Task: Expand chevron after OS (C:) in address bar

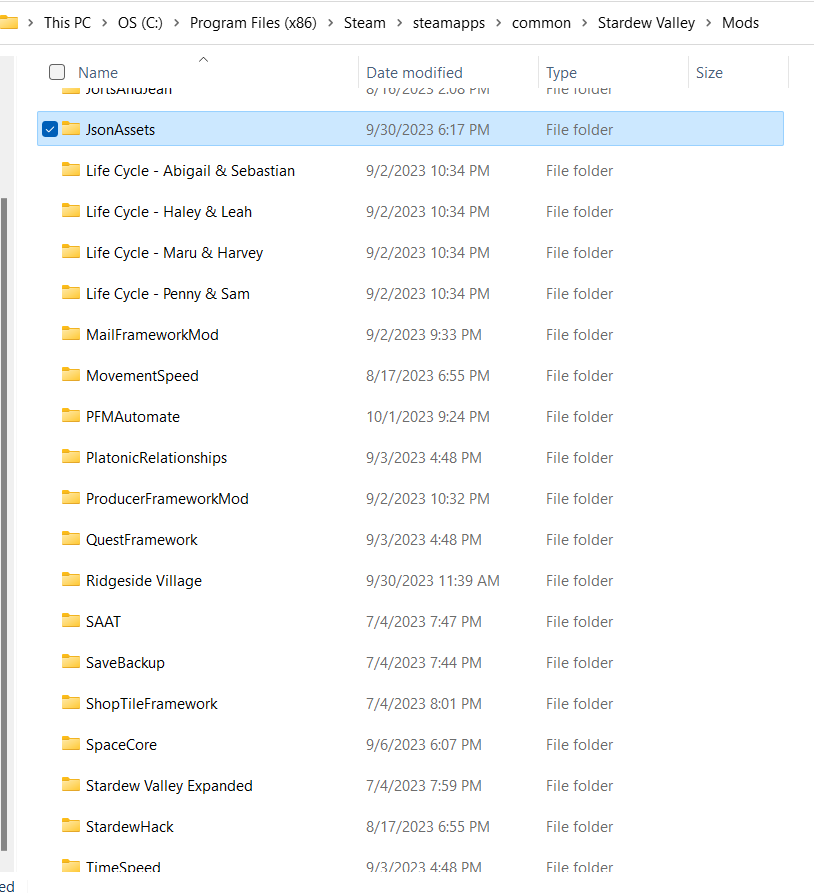Action: click(x=177, y=23)
